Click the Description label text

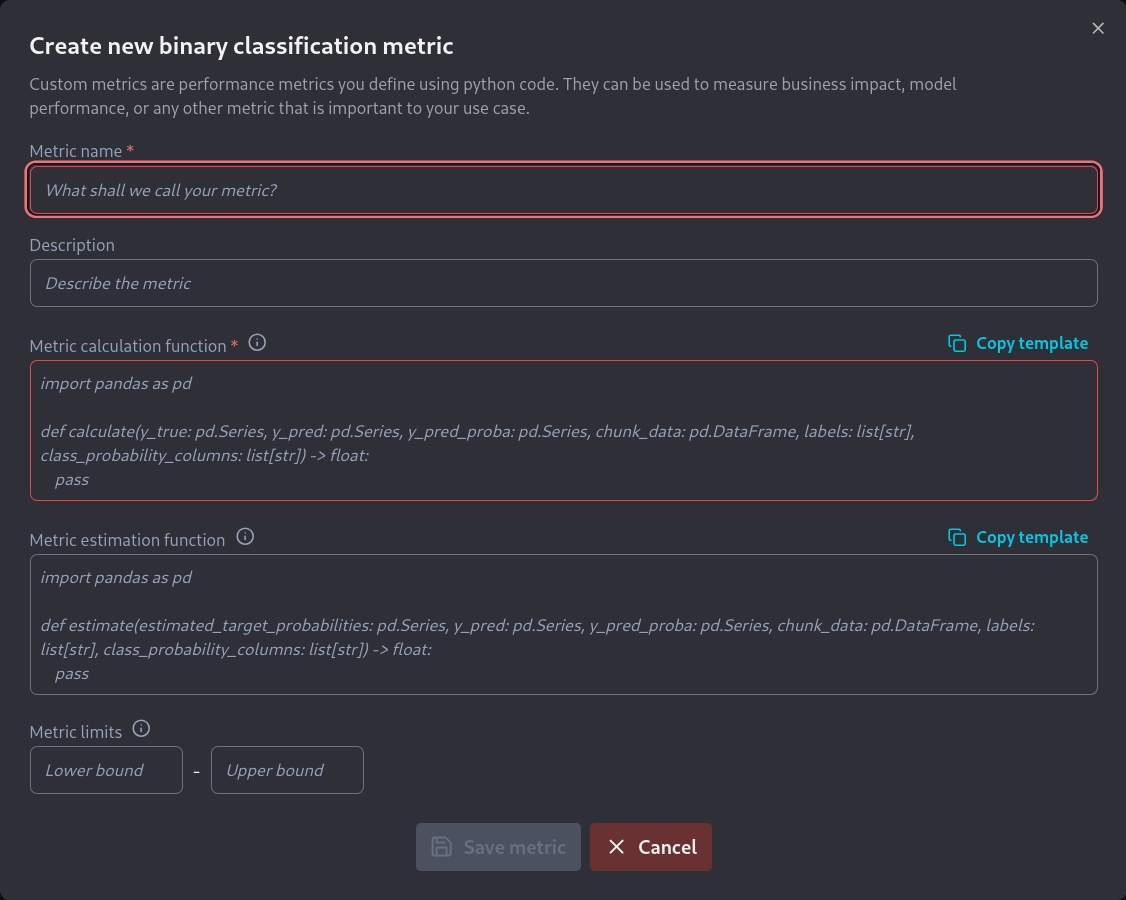(x=72, y=245)
